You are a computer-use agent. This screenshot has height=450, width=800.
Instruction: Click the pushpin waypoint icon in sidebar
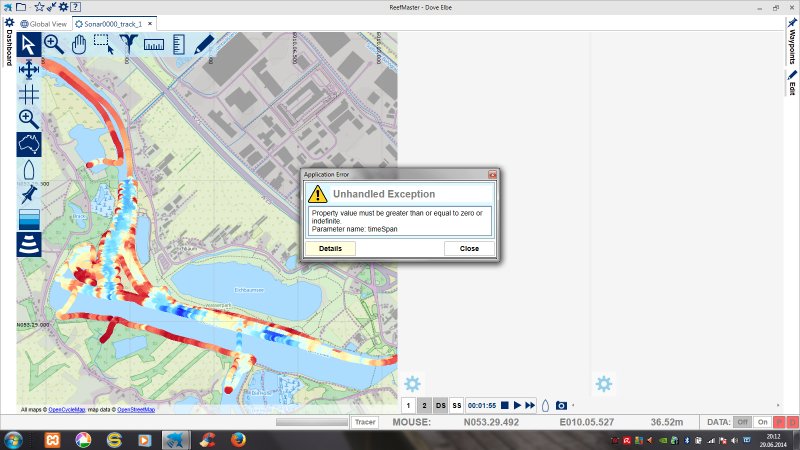click(29, 194)
